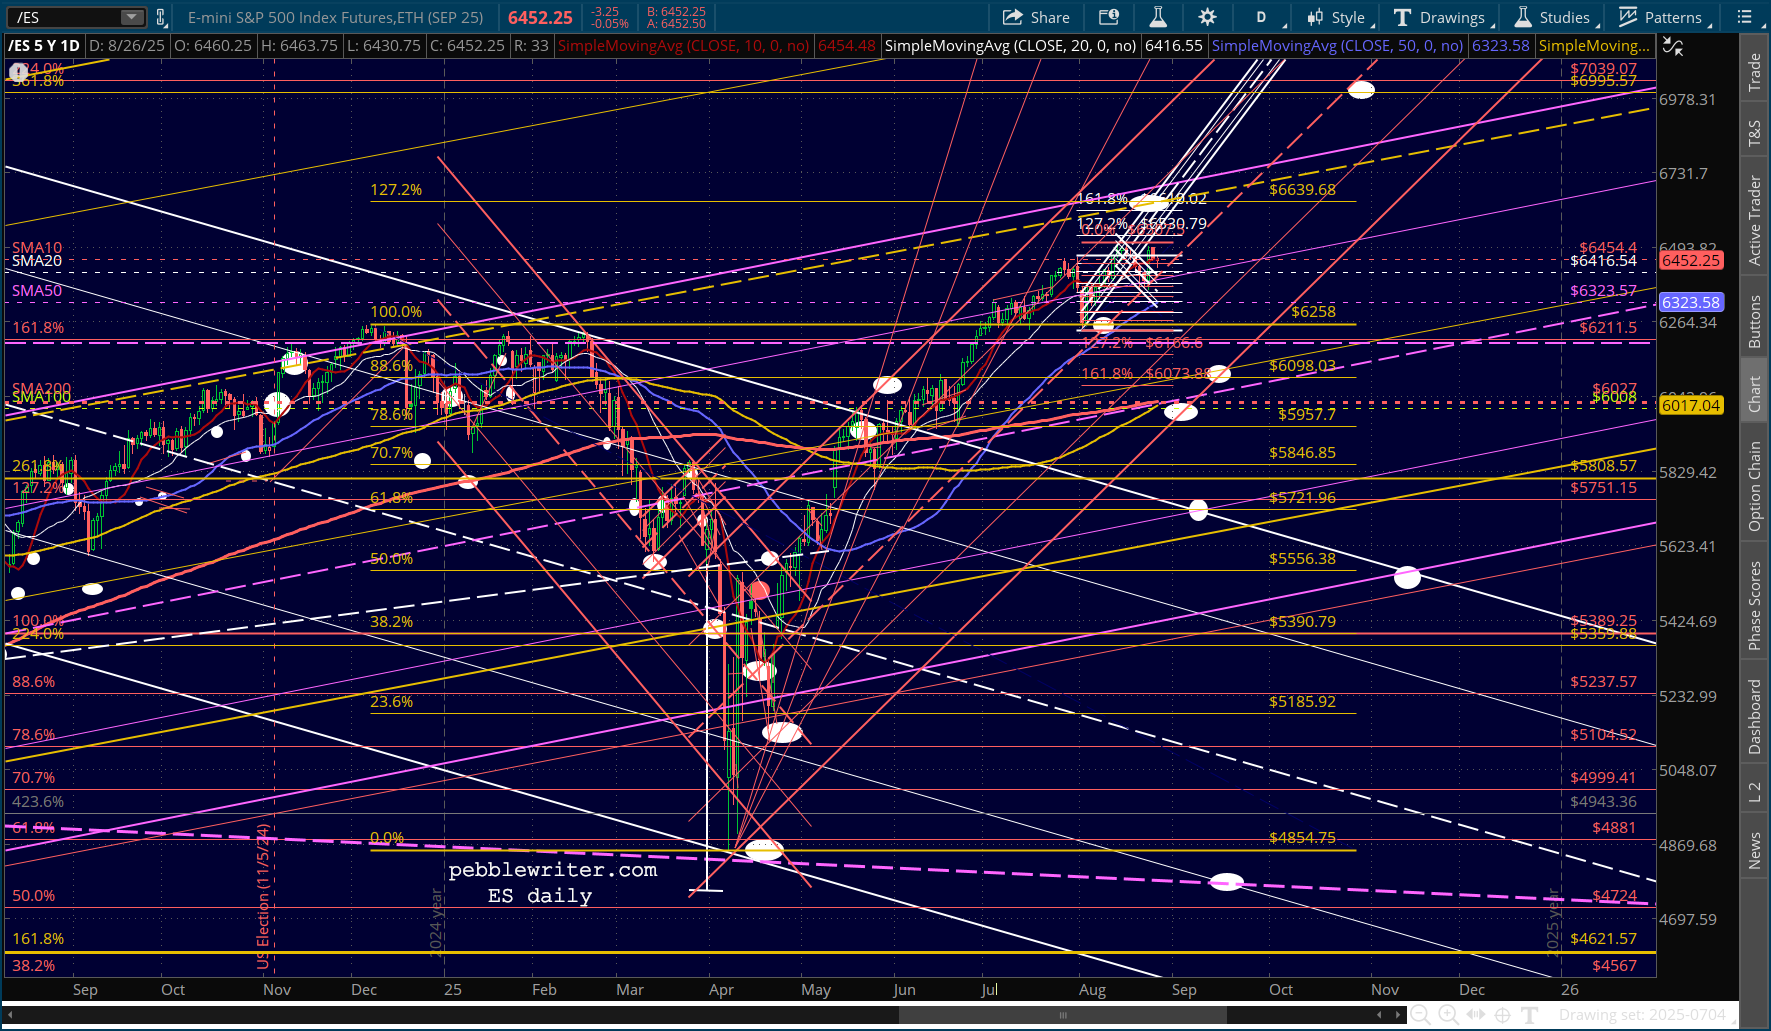
Task: Click the last price 6452.25 in header
Action: [540, 17]
